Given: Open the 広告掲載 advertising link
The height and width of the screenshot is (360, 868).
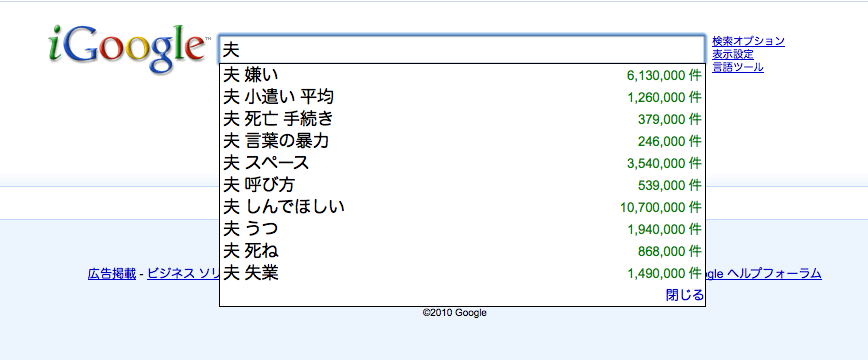Looking at the screenshot, I should tap(112, 274).
